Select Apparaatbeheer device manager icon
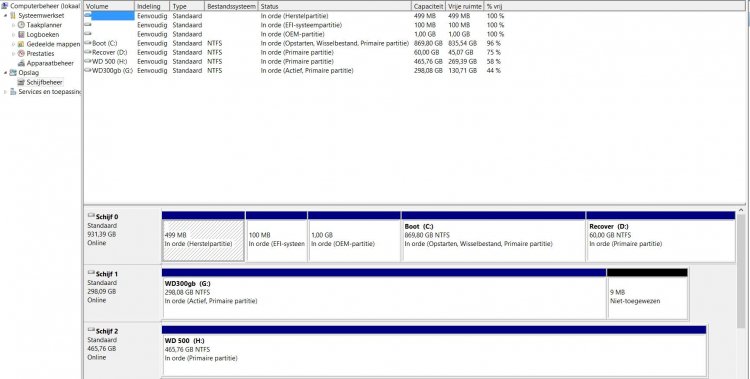Viewport: 750px width, 379px height. click(21, 63)
